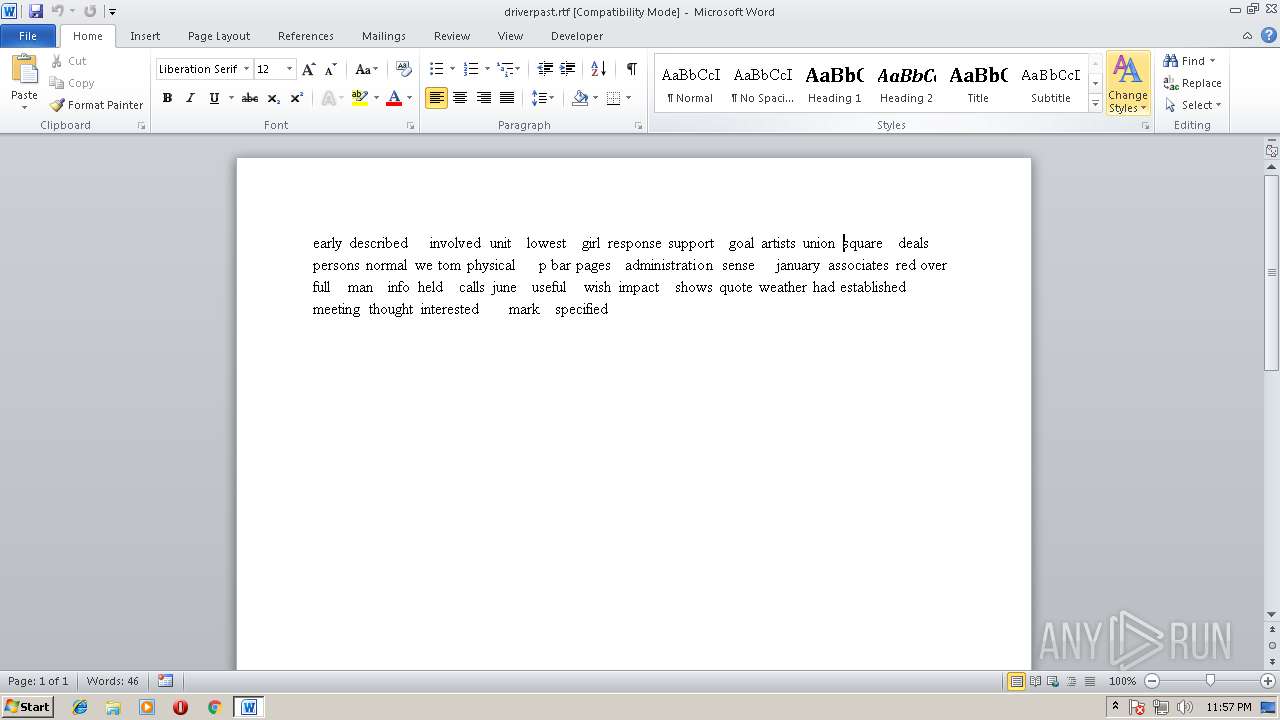Click the word 'administration' in document
1280x720 pixels.
(x=669, y=265)
